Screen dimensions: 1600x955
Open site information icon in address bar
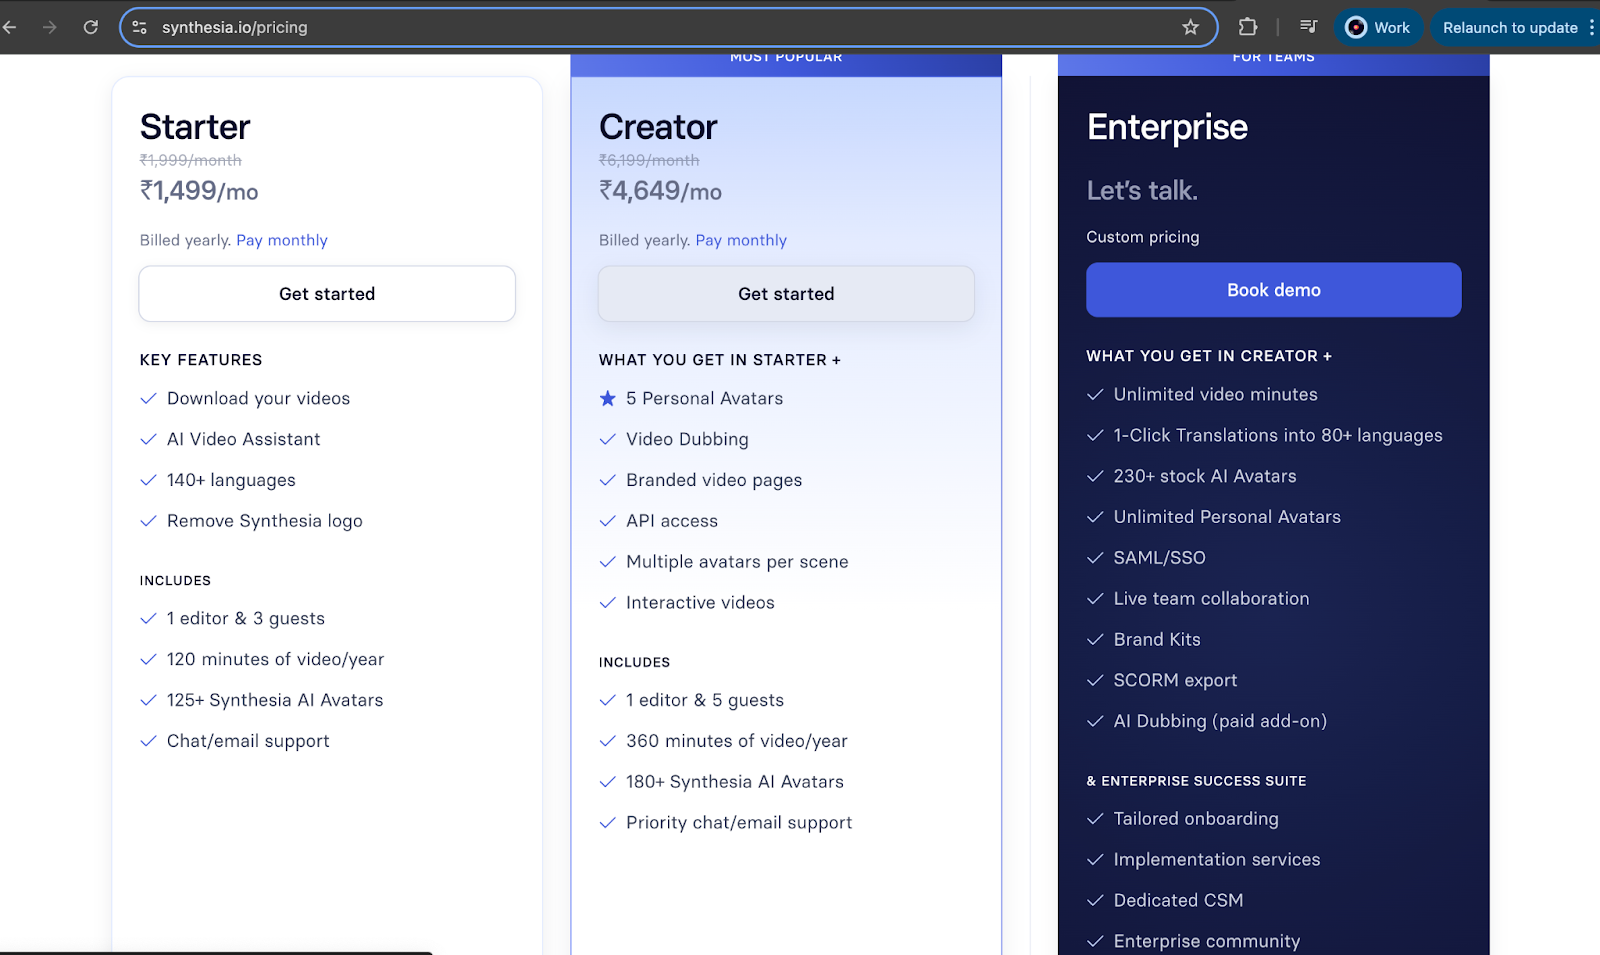pos(140,27)
